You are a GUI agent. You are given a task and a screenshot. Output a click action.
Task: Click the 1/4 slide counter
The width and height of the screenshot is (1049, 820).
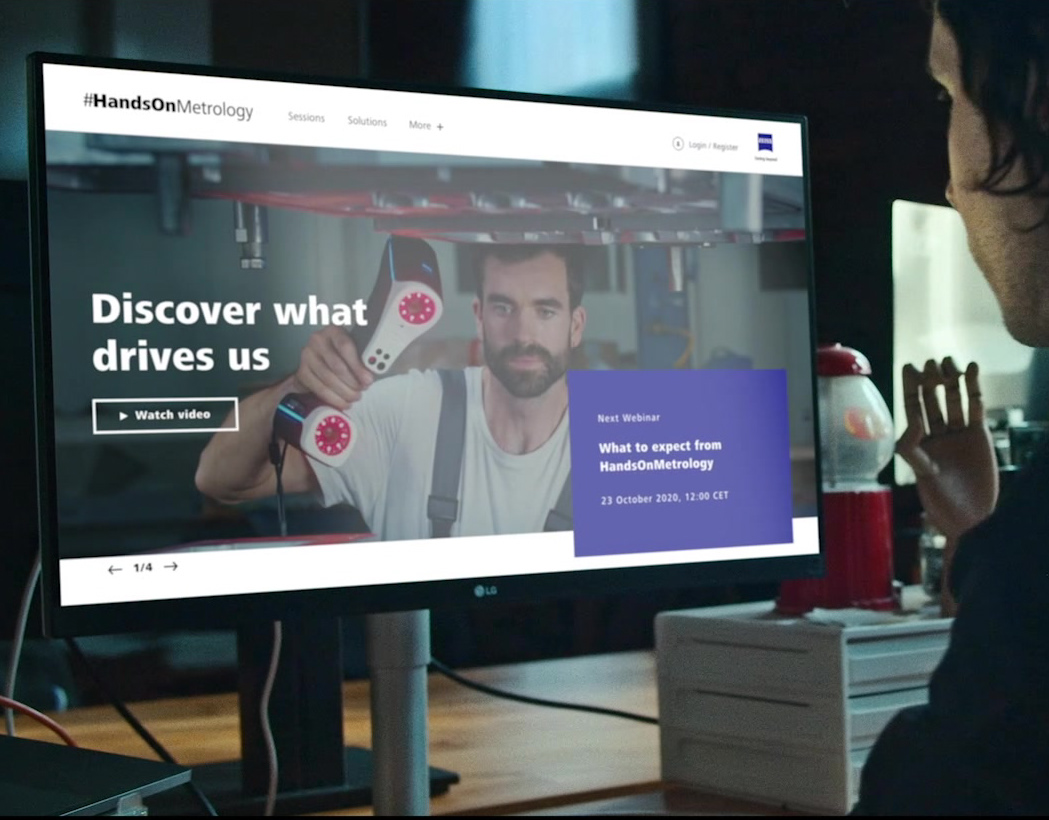pyautogui.click(x=142, y=568)
